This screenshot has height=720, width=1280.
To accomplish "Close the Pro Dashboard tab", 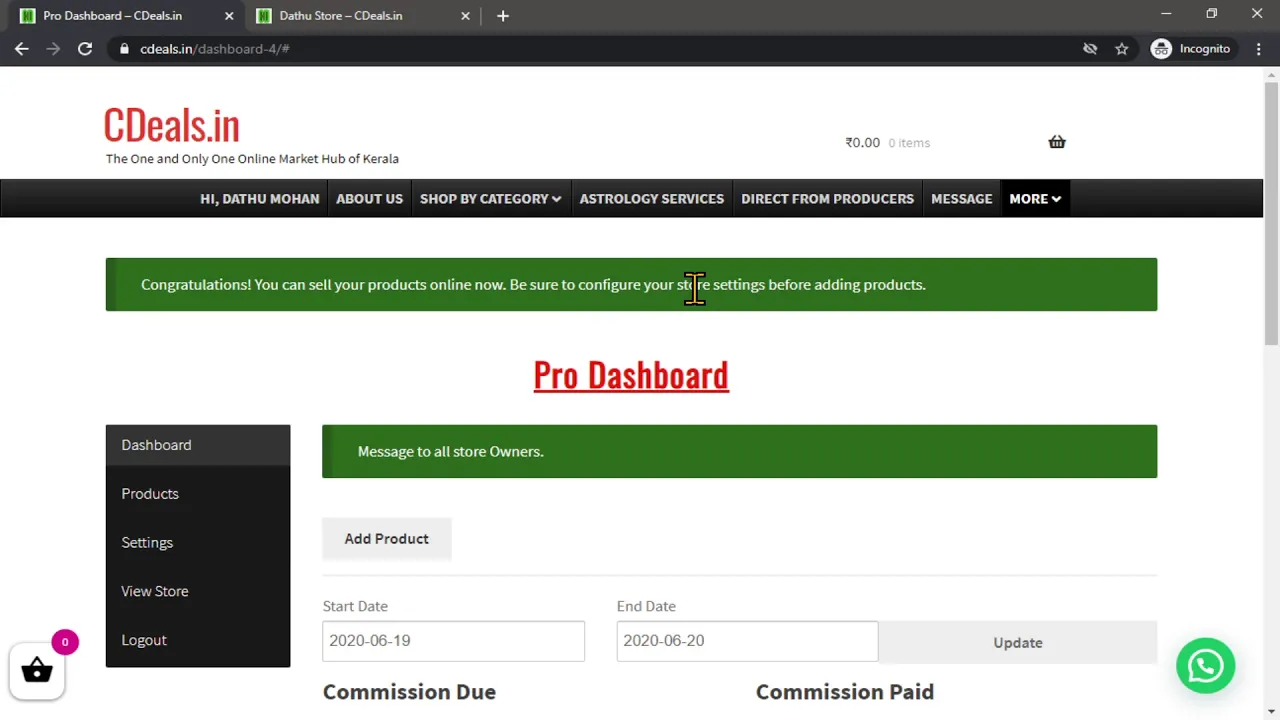I will tap(229, 16).
